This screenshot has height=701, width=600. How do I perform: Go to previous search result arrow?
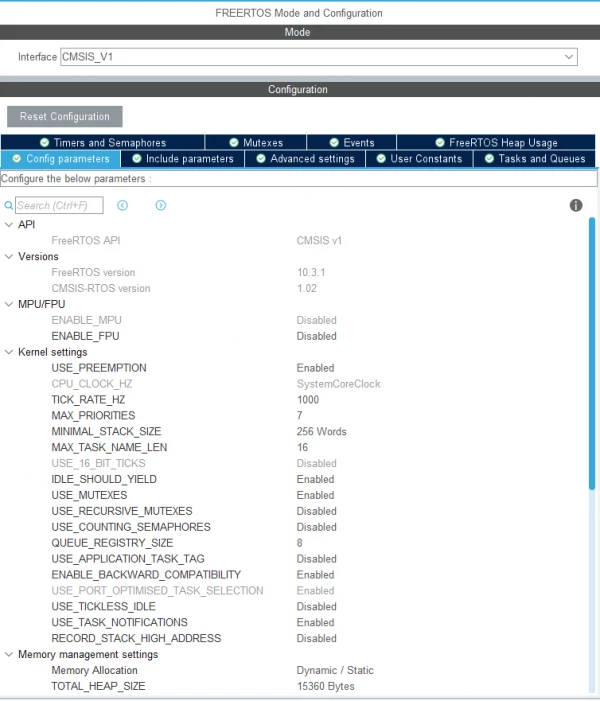(x=123, y=205)
